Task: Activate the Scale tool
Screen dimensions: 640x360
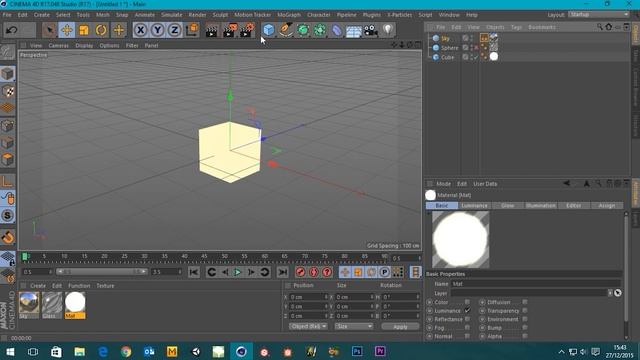Action: (x=84, y=30)
